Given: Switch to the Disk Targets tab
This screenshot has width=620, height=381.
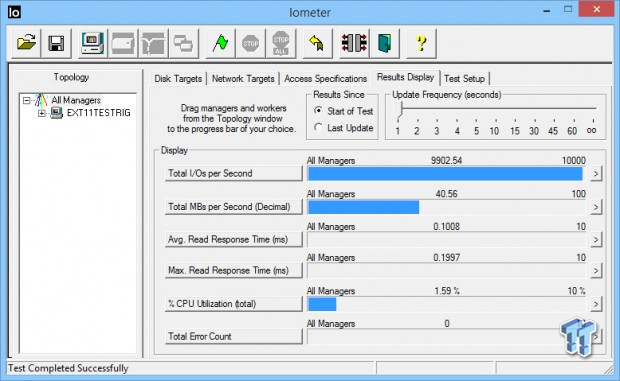Looking at the screenshot, I should point(178,79).
